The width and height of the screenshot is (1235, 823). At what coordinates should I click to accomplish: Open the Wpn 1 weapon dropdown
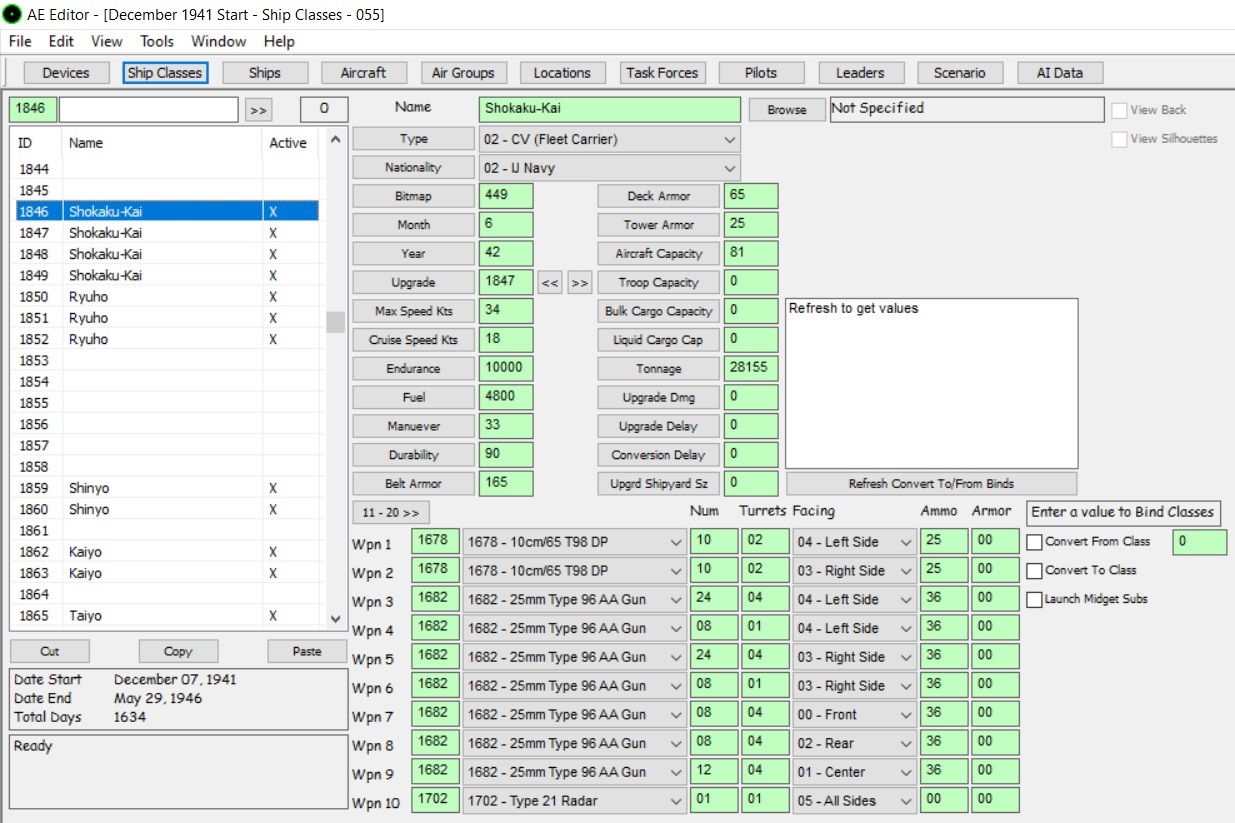tap(574, 542)
